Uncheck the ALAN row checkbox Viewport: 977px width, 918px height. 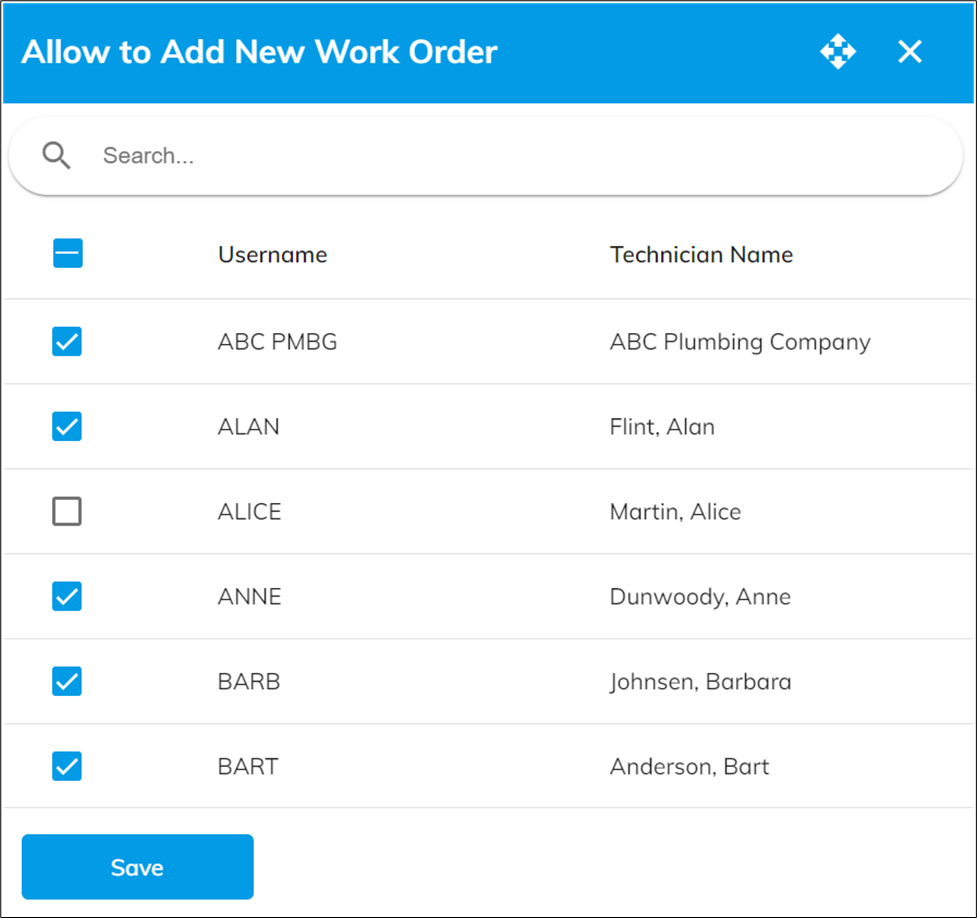point(67,426)
